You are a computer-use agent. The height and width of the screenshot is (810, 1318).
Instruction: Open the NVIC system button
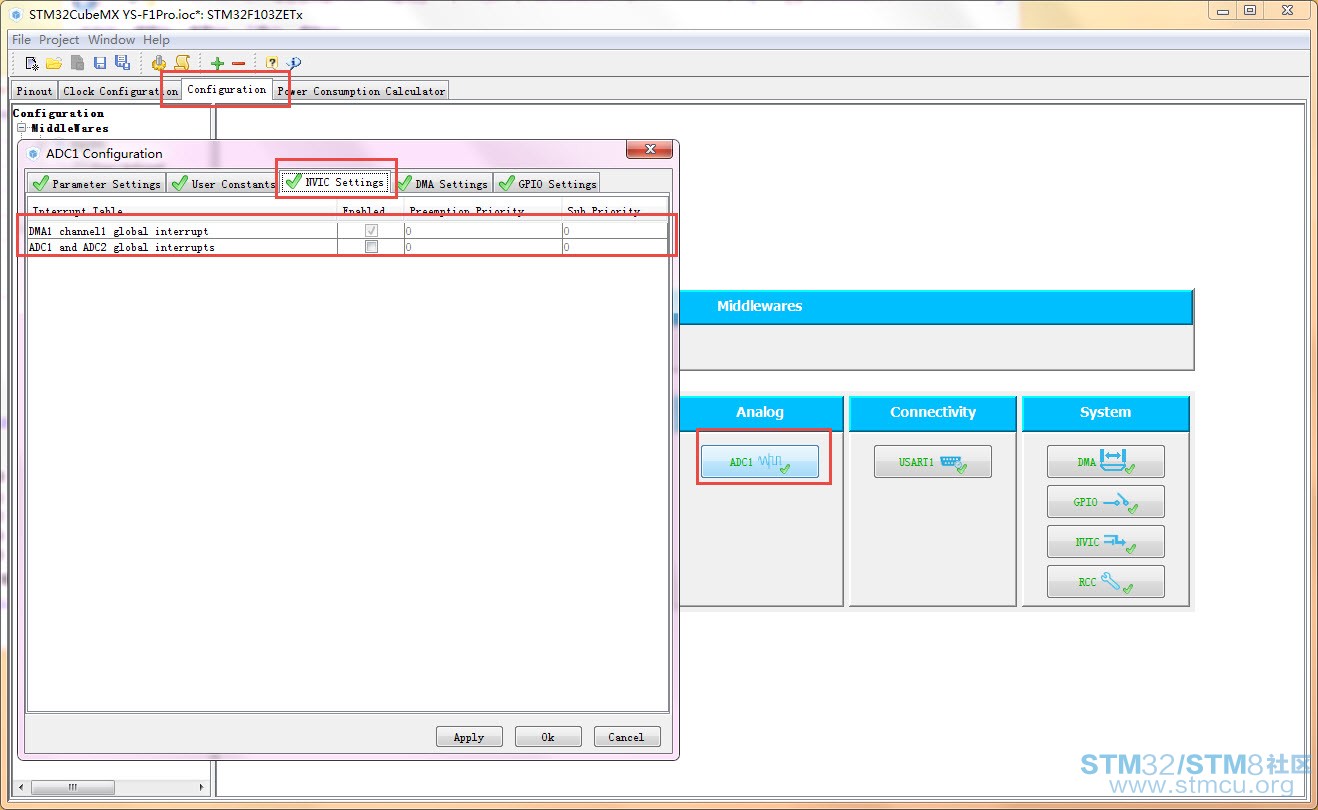point(1106,542)
